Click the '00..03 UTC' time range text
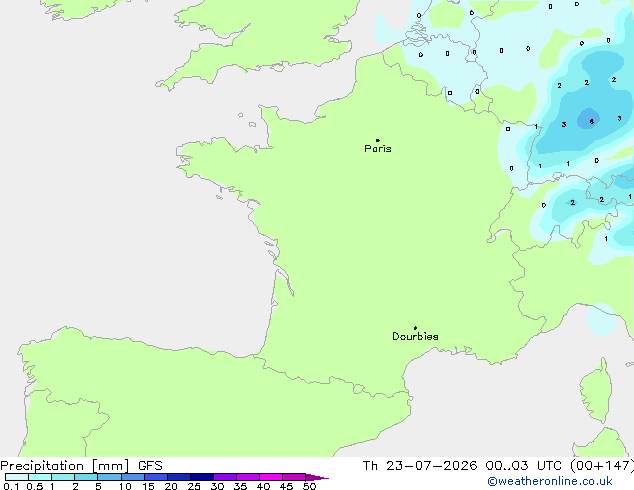The height and width of the screenshot is (490, 634). pyautogui.click(x=523, y=466)
